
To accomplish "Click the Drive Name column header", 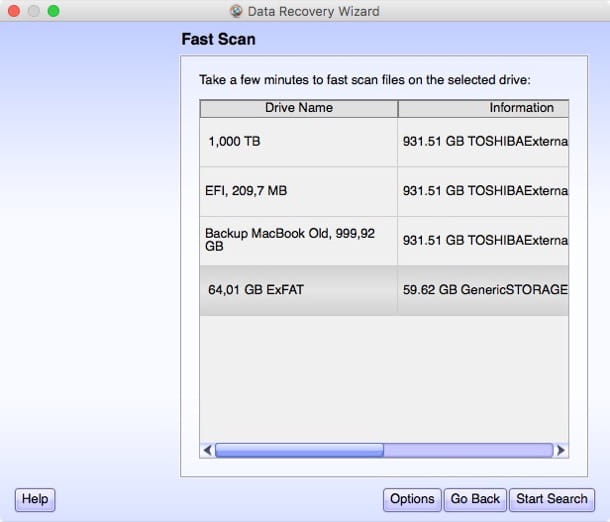I will click(299, 108).
